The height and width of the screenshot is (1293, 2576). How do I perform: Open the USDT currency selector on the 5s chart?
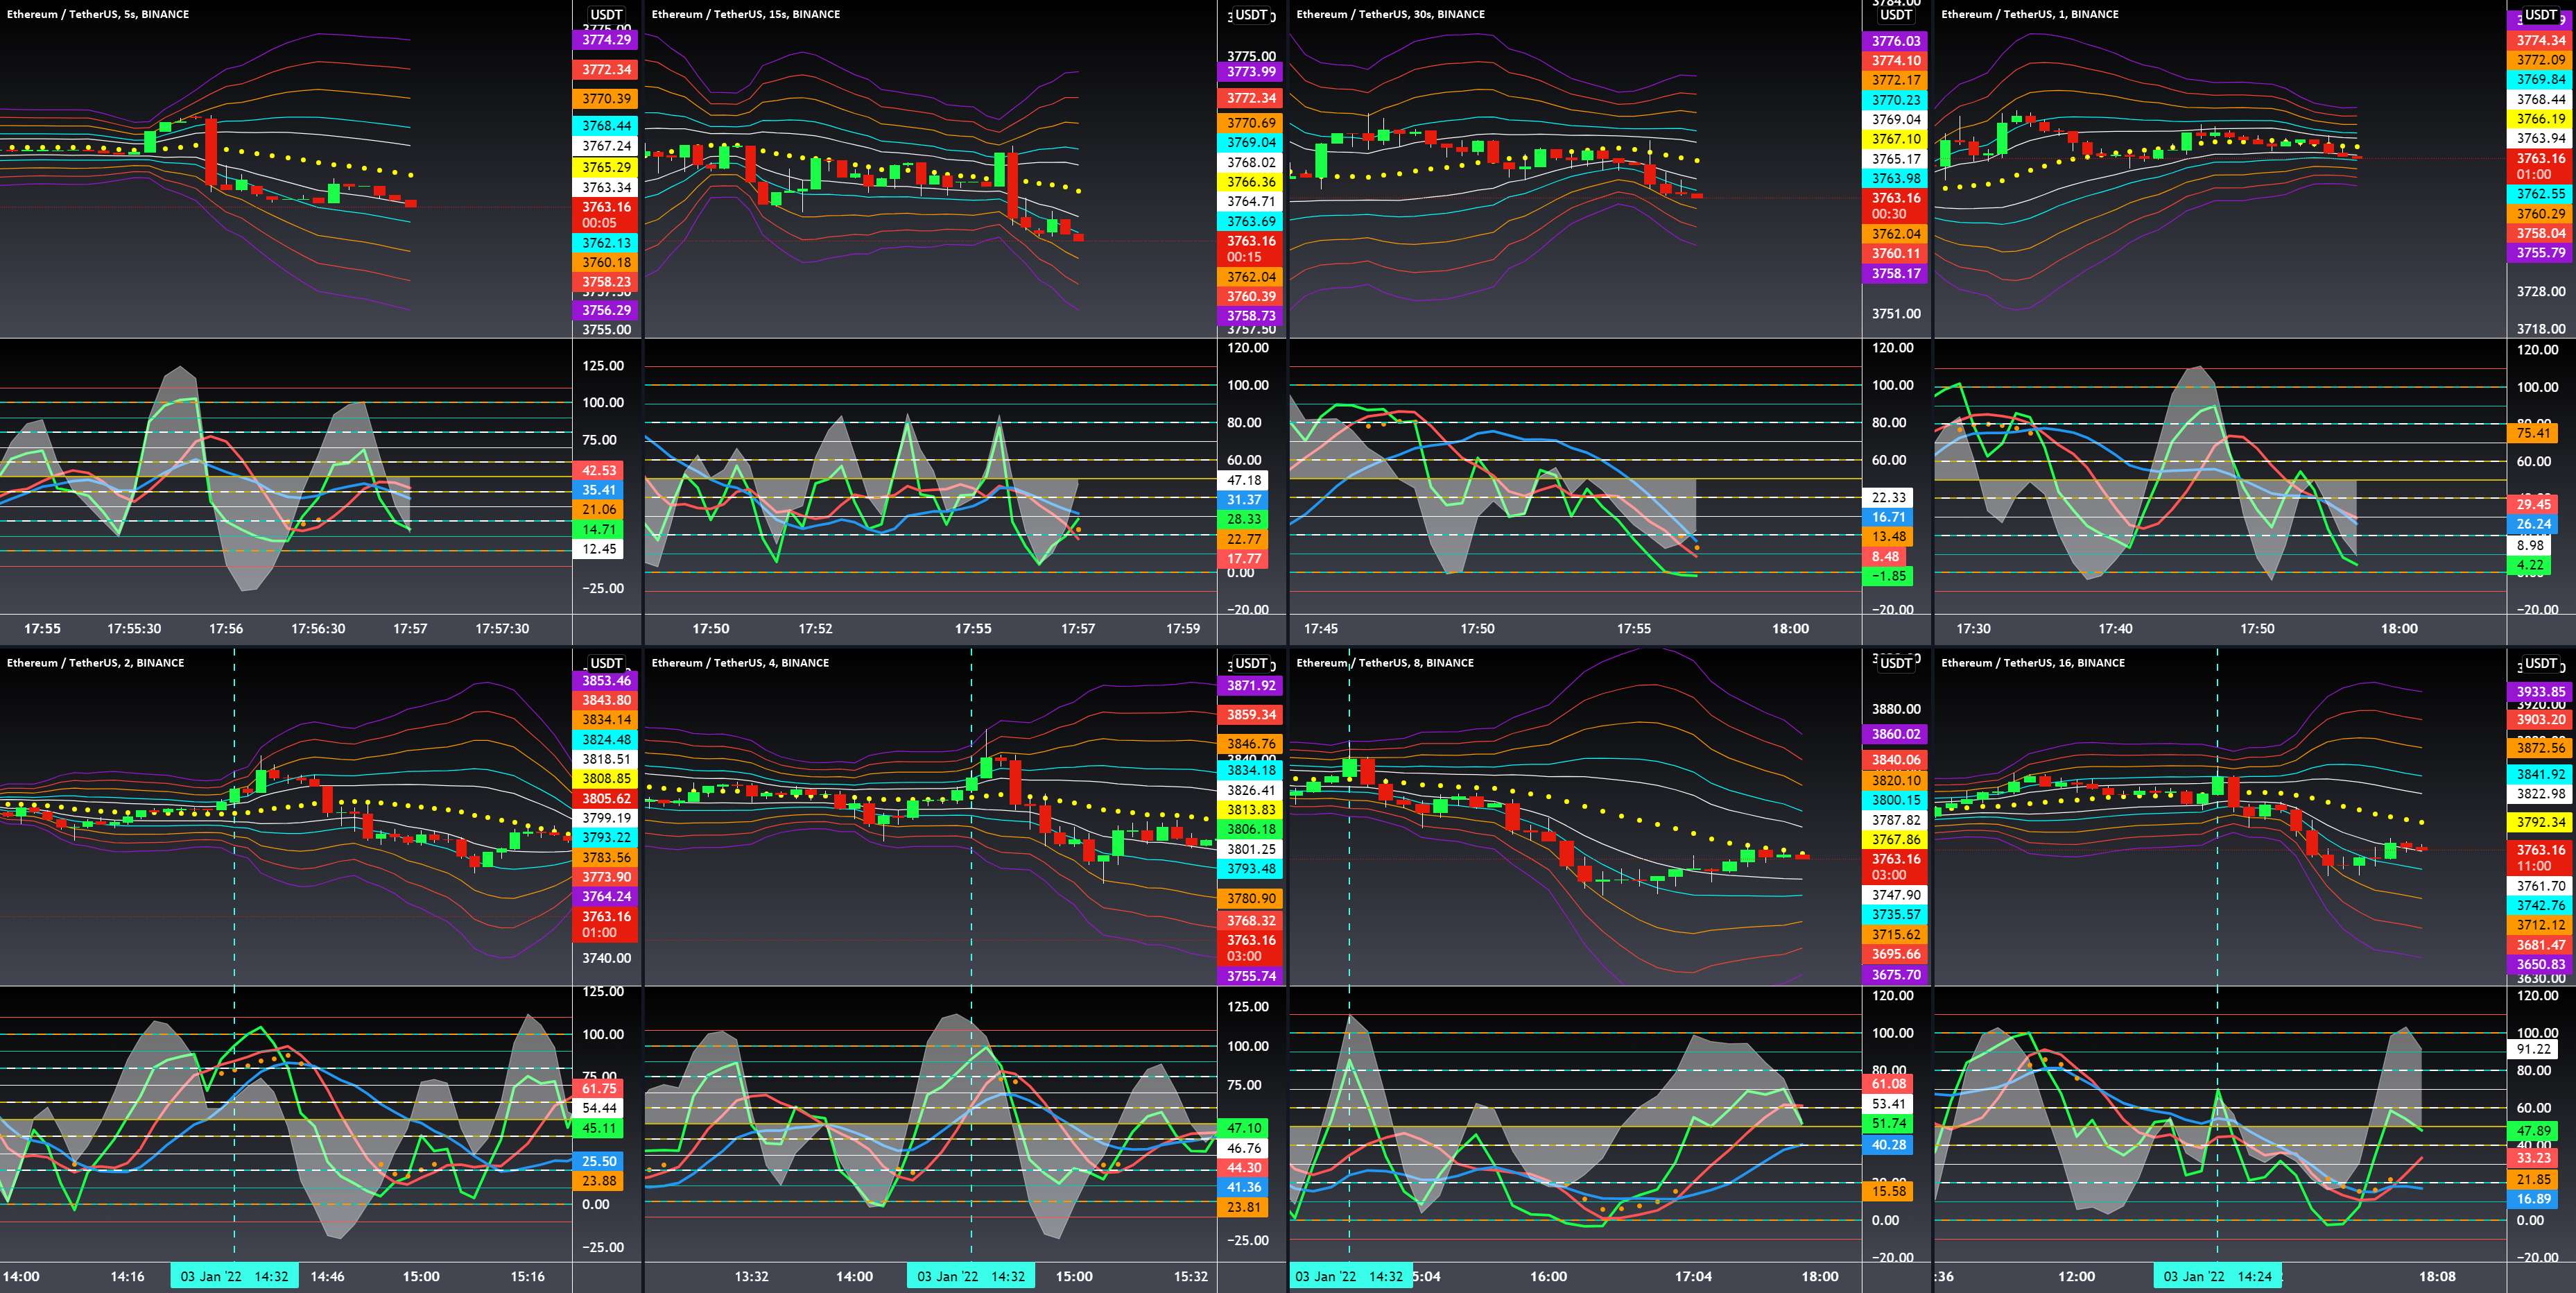[x=606, y=14]
